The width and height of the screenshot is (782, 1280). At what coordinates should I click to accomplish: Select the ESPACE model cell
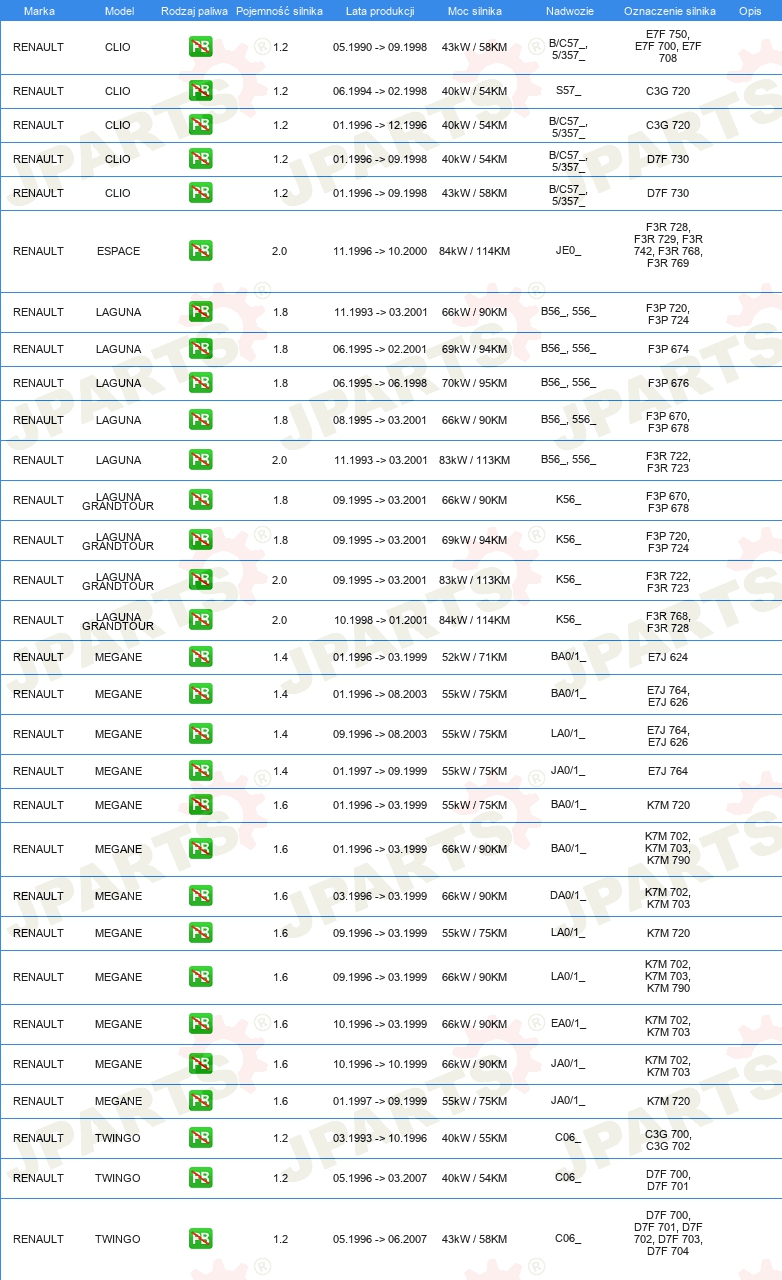tap(118, 251)
